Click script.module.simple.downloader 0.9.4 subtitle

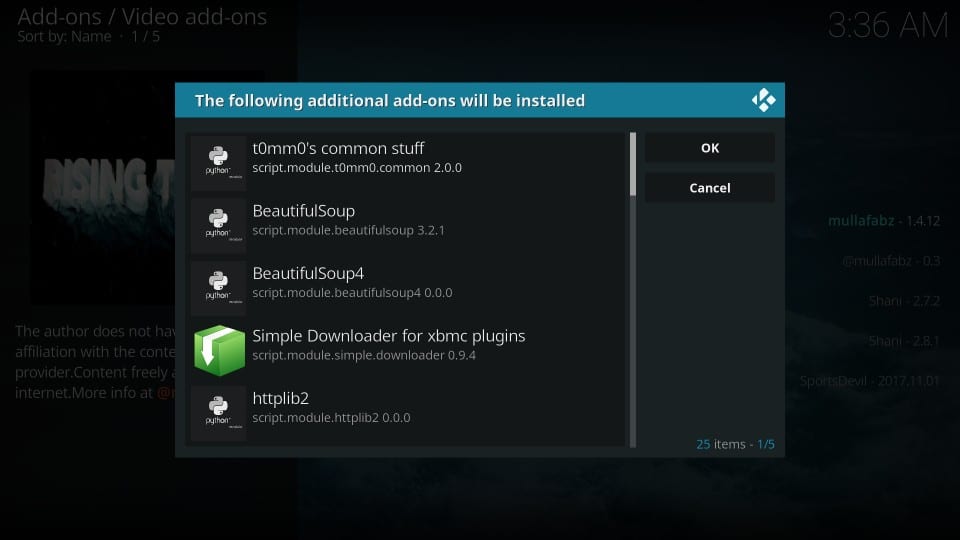pyautogui.click(x=364, y=355)
